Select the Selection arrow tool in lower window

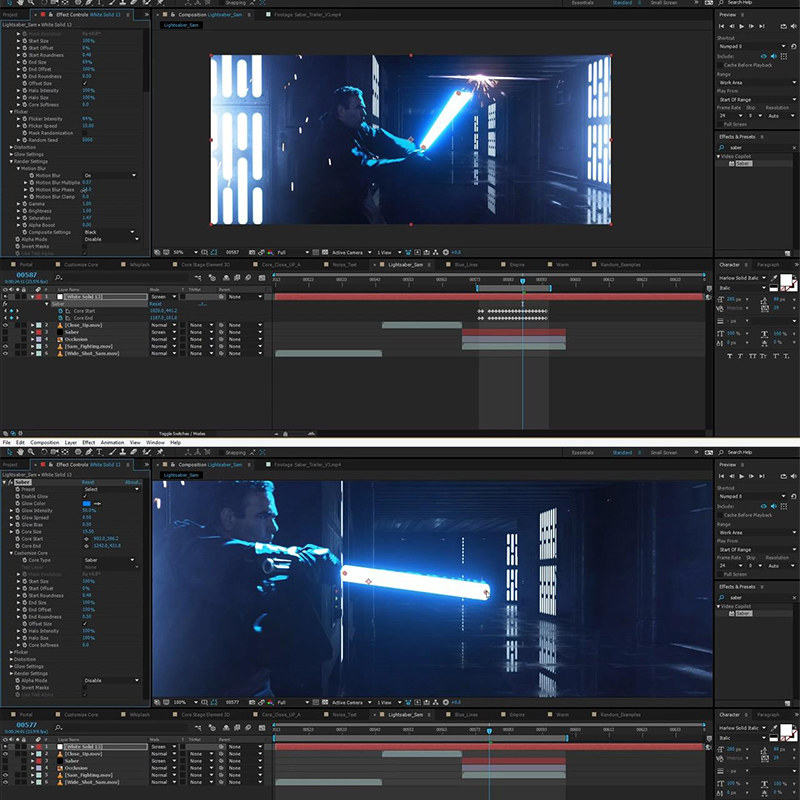(9, 452)
